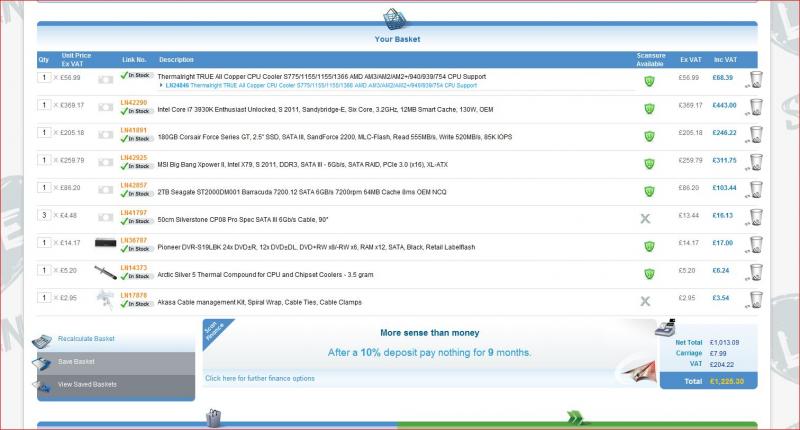Open link number LN41797

(x=134, y=213)
